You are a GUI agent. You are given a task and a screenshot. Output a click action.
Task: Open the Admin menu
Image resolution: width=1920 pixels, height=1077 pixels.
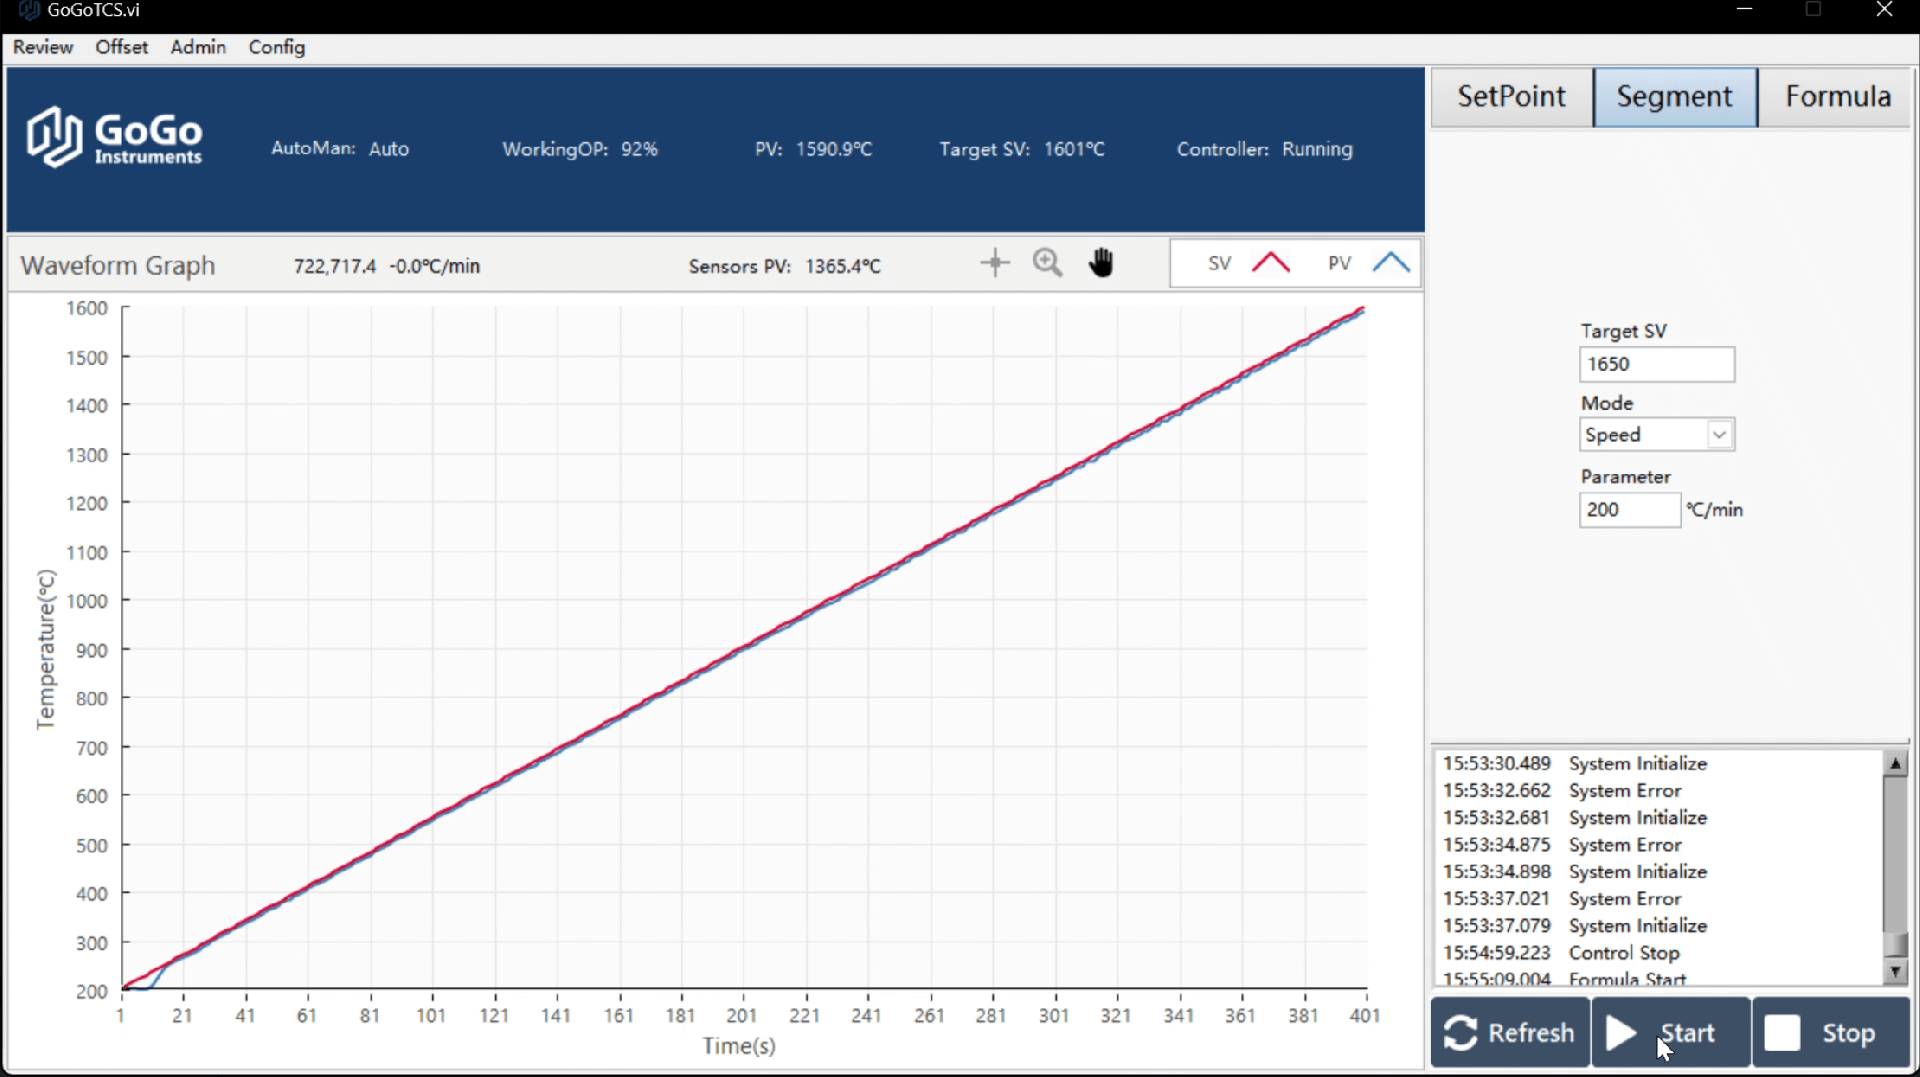pos(198,47)
